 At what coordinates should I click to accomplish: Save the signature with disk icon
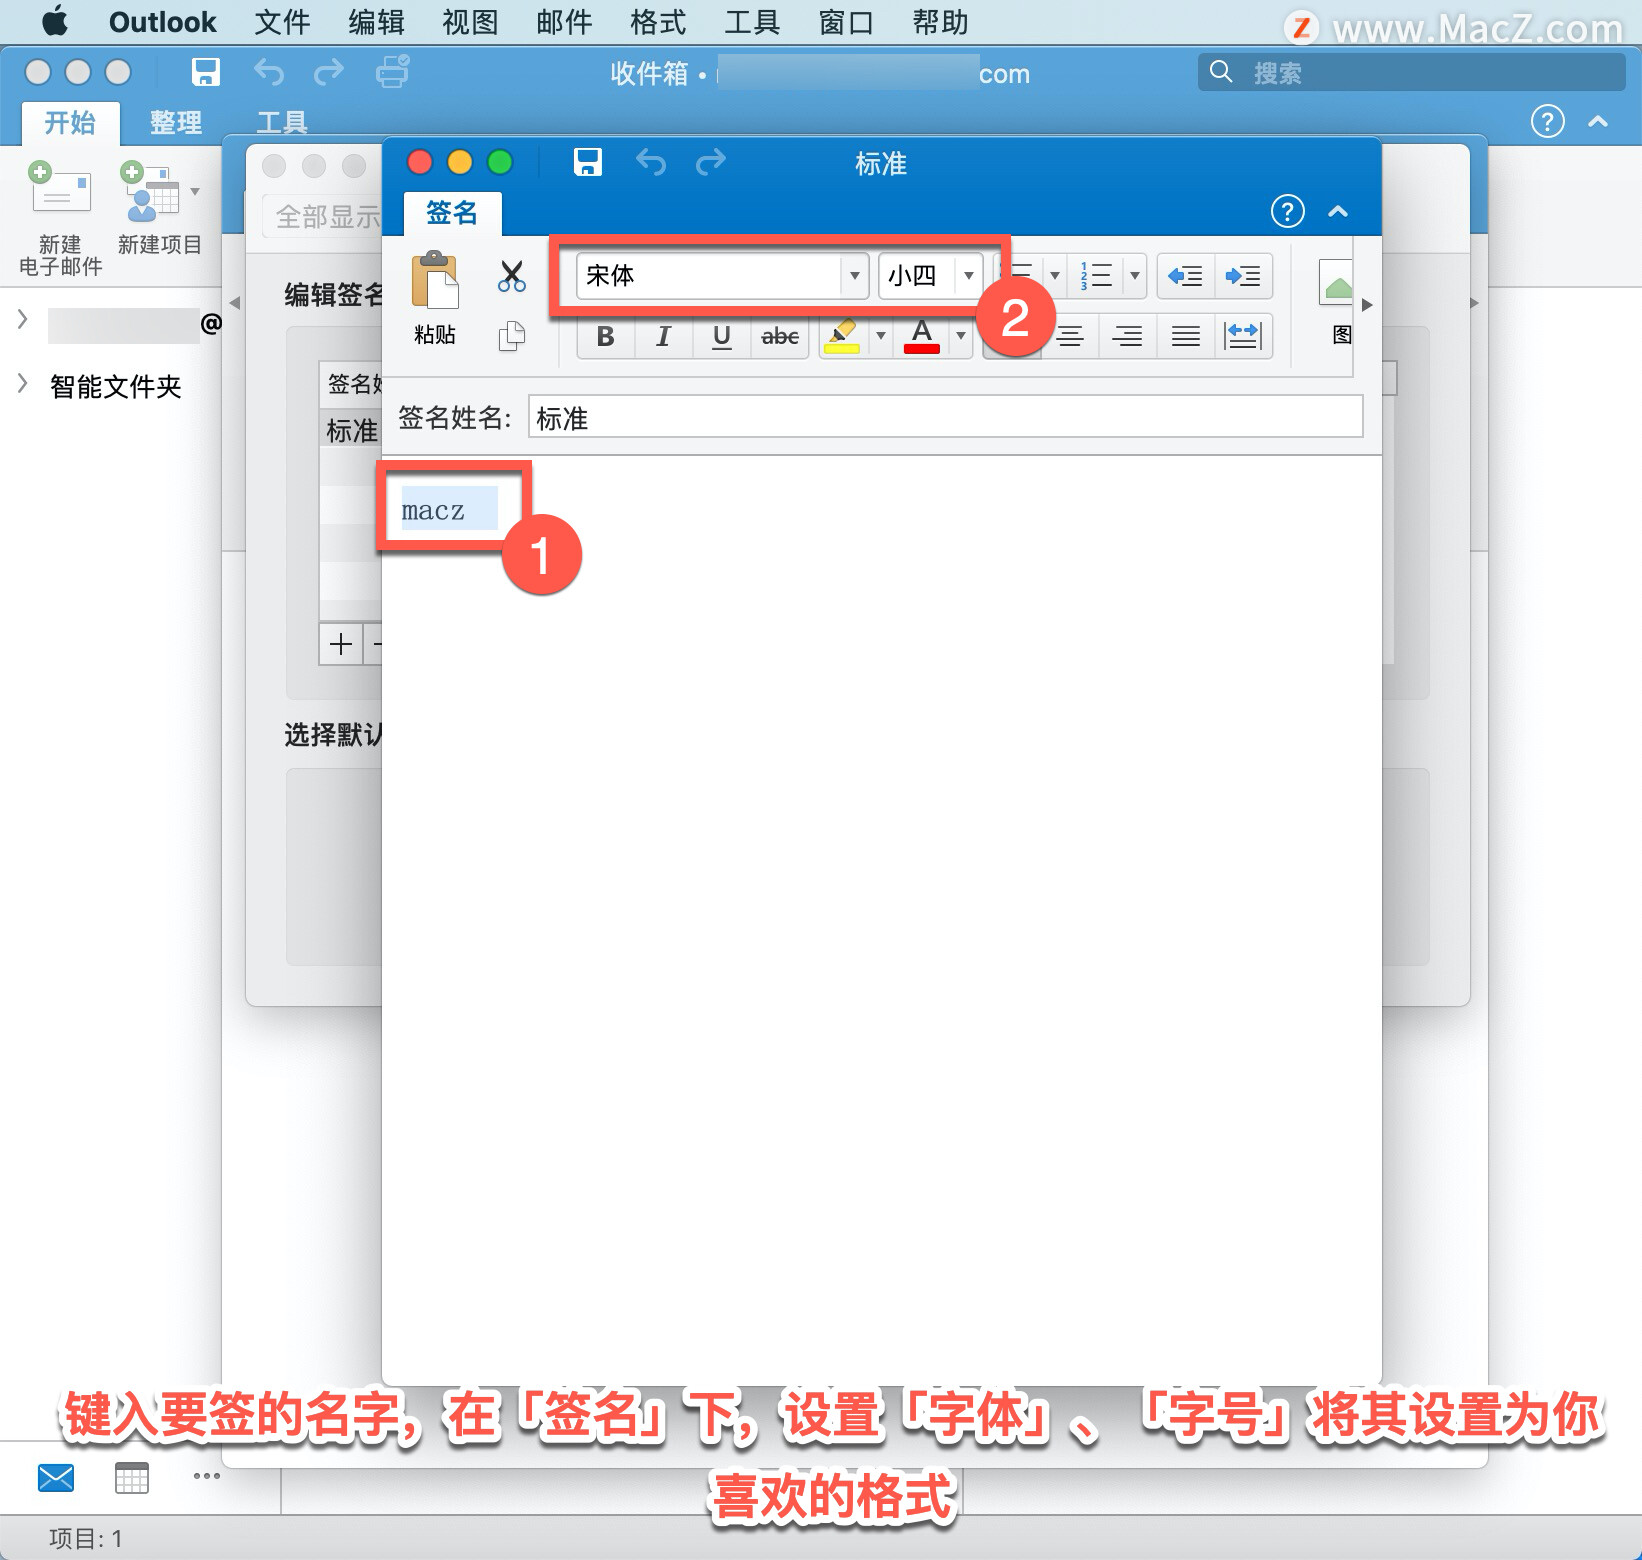click(x=588, y=162)
